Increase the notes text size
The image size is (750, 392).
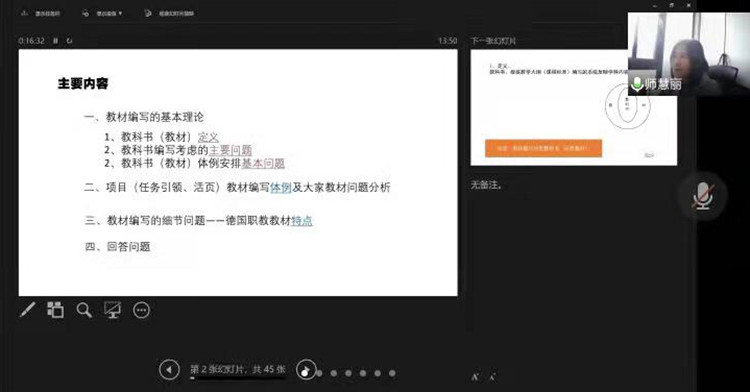[475, 377]
